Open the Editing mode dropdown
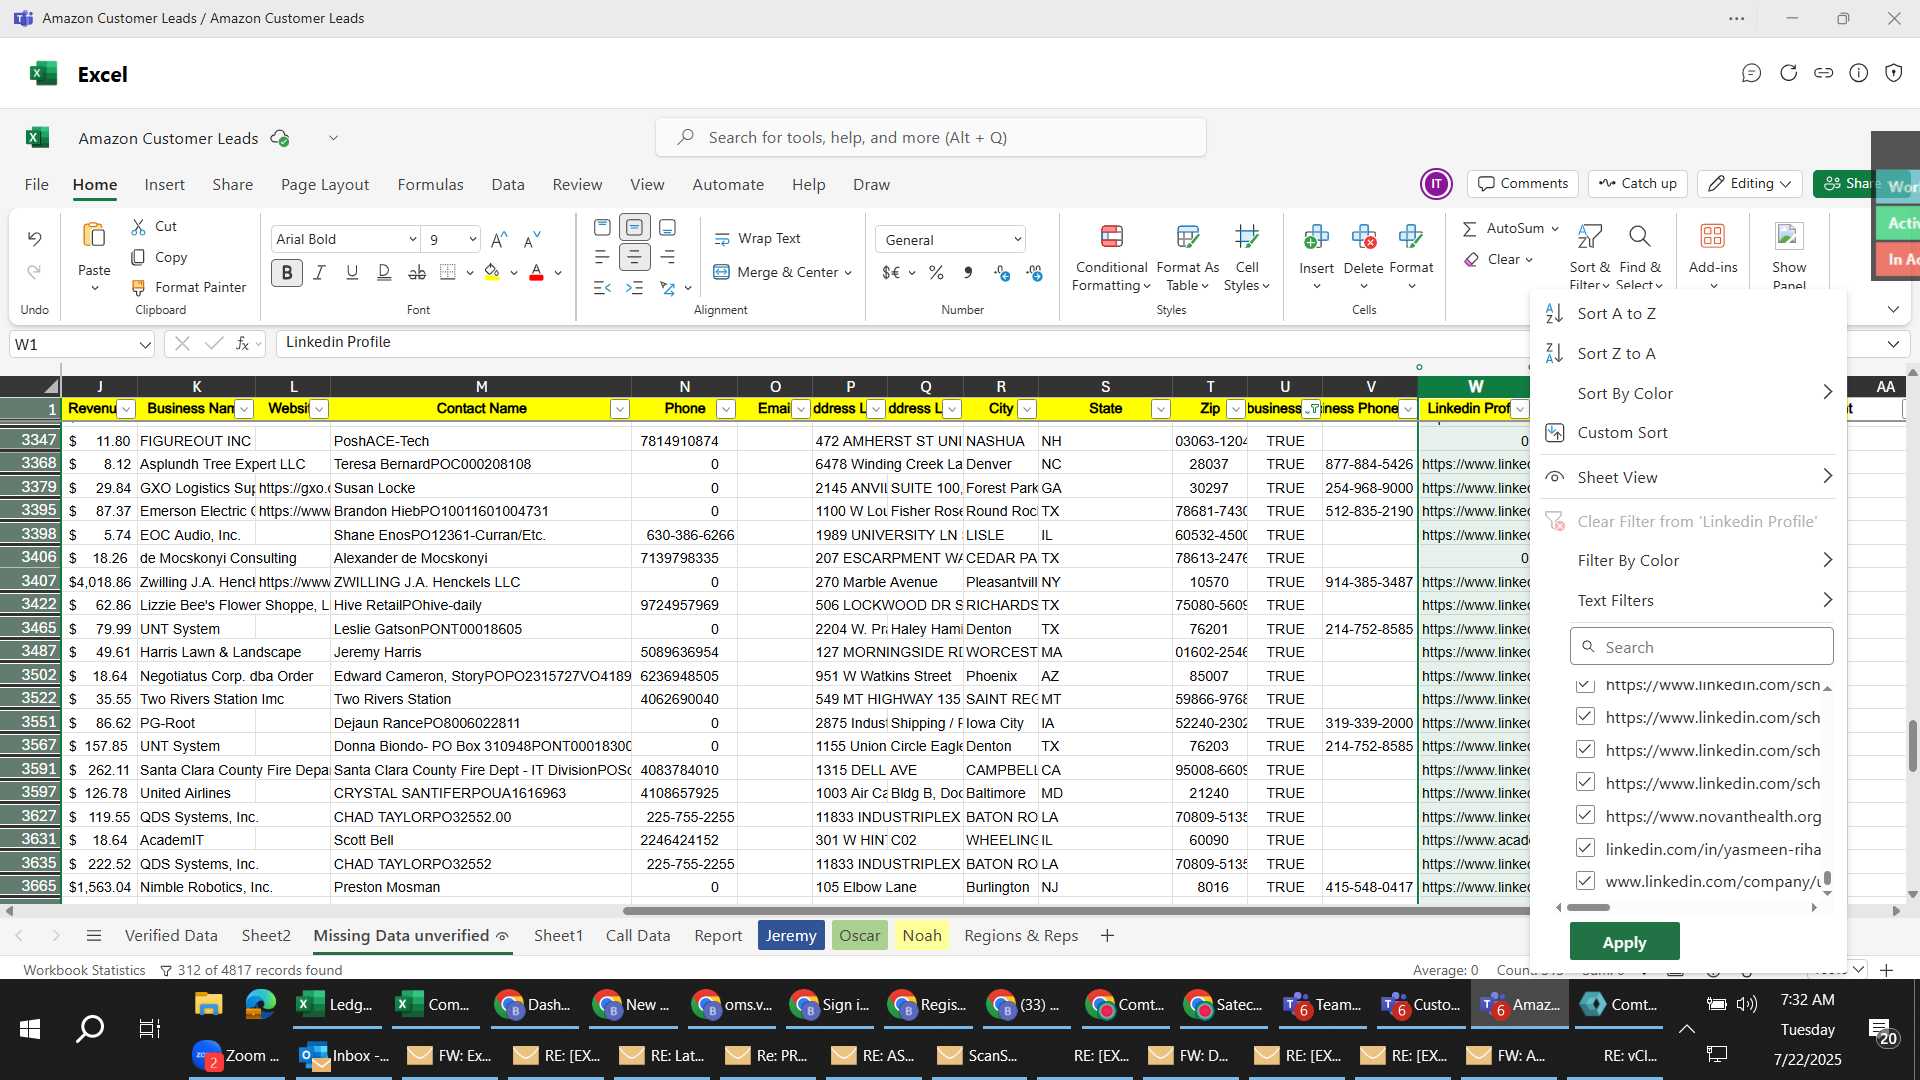Image resolution: width=1920 pixels, height=1080 pixels. pyautogui.click(x=1751, y=184)
